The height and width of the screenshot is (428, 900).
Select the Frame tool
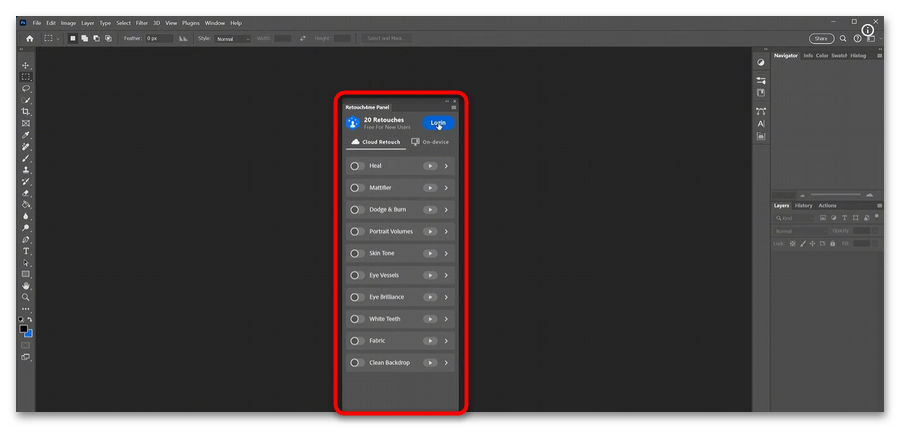(26, 123)
